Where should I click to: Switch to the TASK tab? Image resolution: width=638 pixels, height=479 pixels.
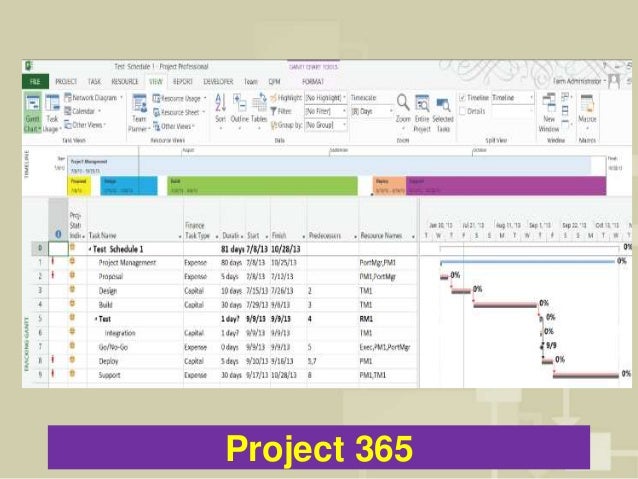pyautogui.click(x=94, y=82)
